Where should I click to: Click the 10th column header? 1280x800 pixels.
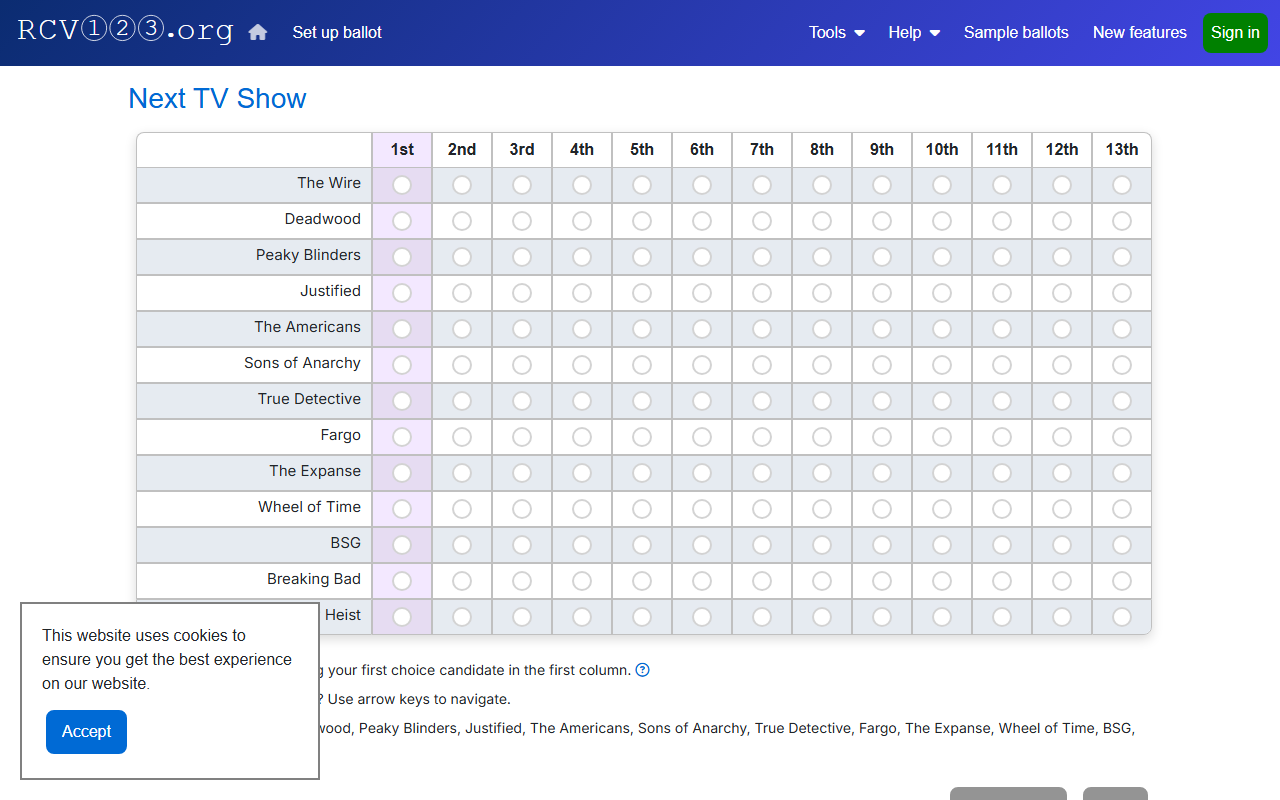pos(942,150)
